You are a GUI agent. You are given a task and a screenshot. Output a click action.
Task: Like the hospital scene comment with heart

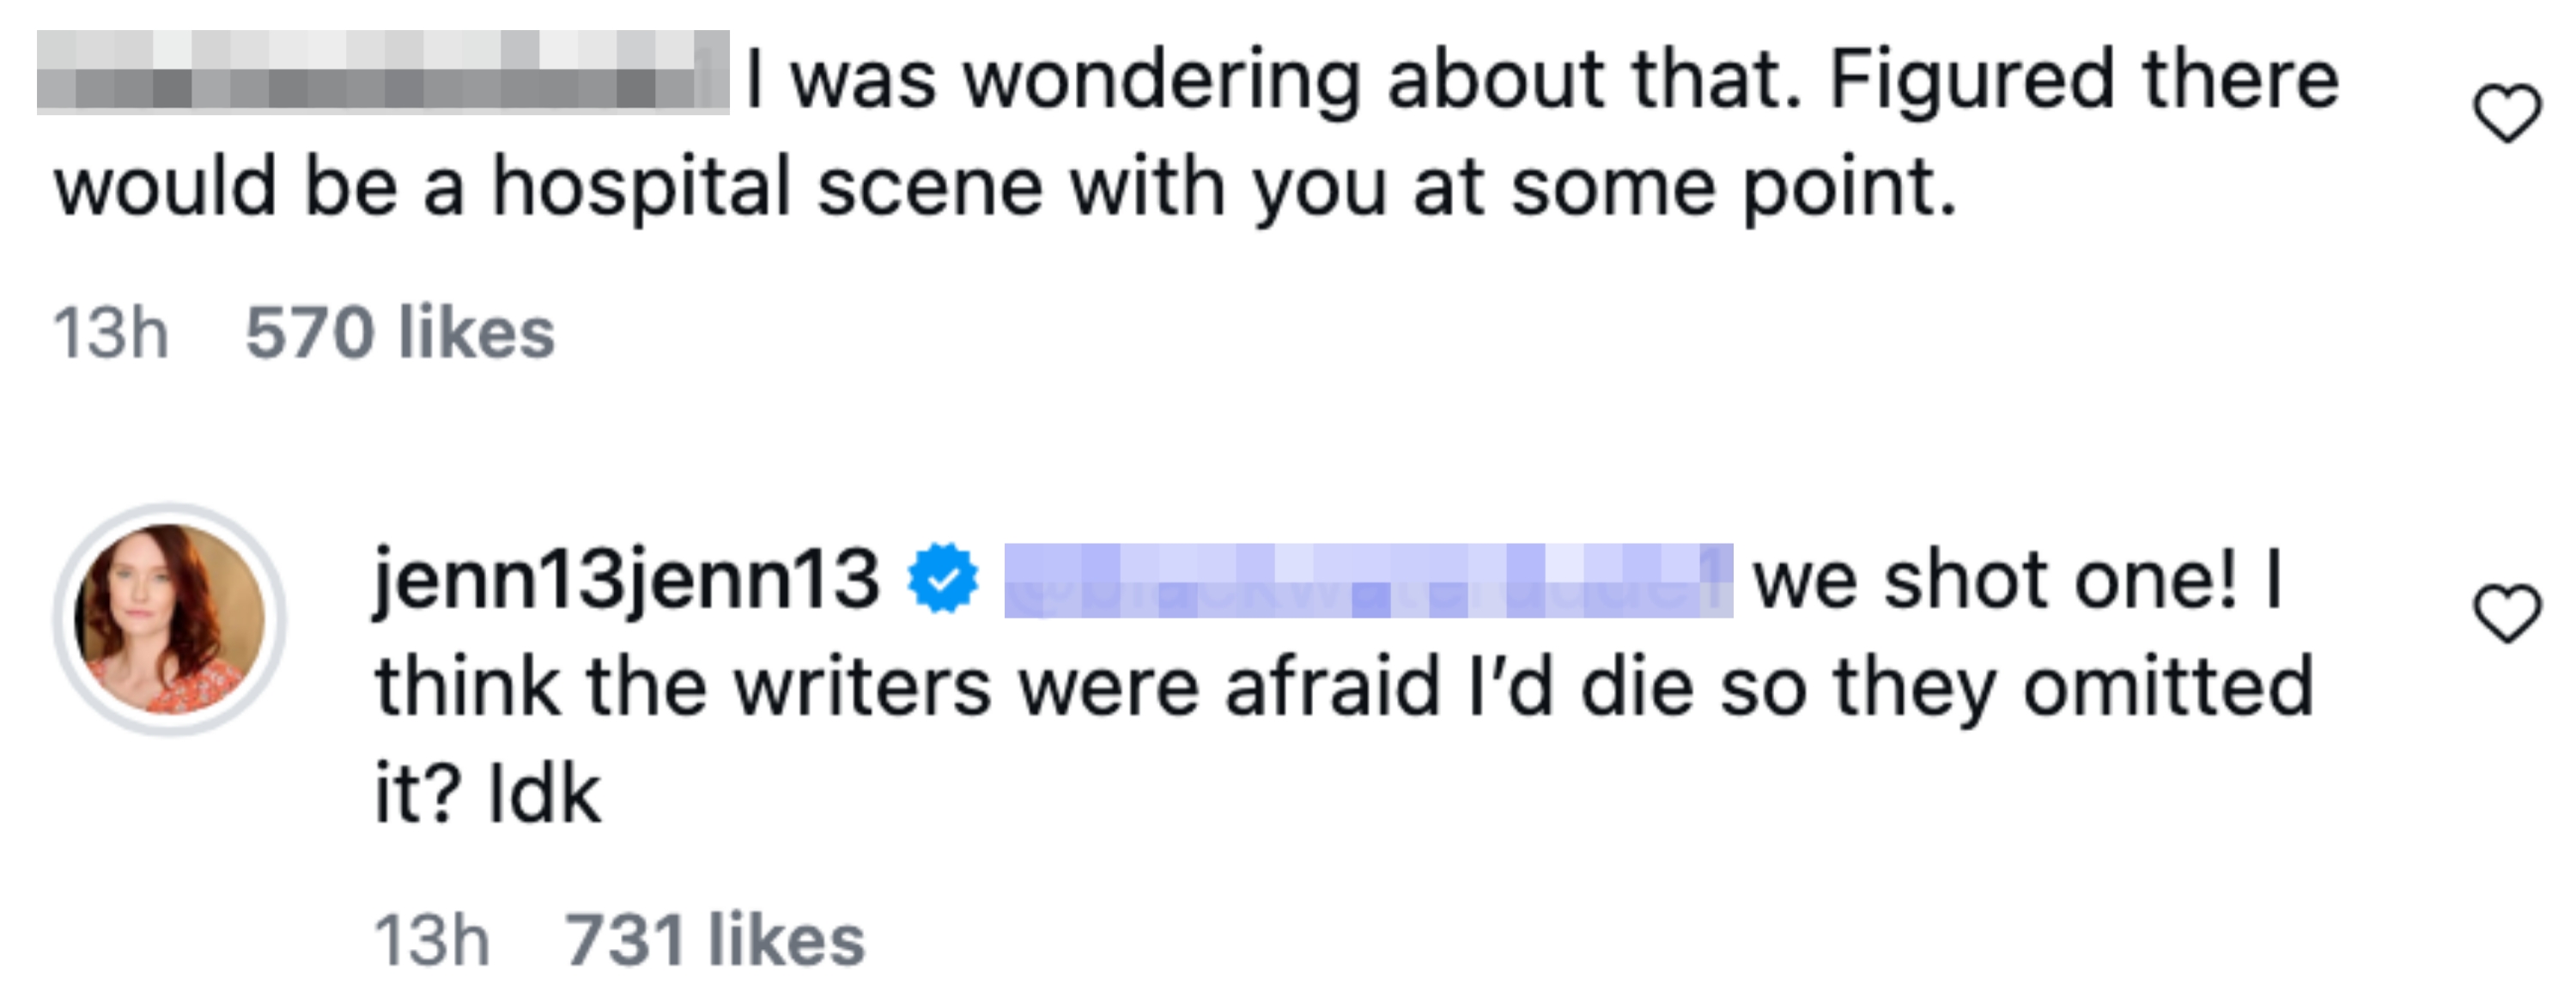(x=2506, y=113)
